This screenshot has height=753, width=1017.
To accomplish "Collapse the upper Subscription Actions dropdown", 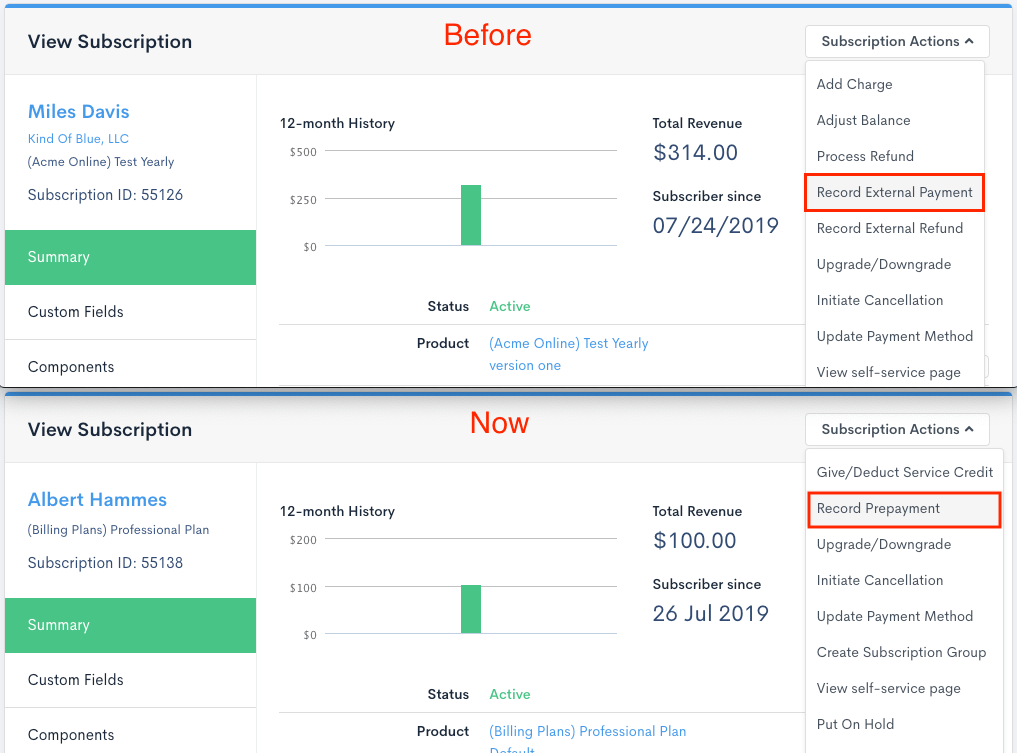I will 896,41.
